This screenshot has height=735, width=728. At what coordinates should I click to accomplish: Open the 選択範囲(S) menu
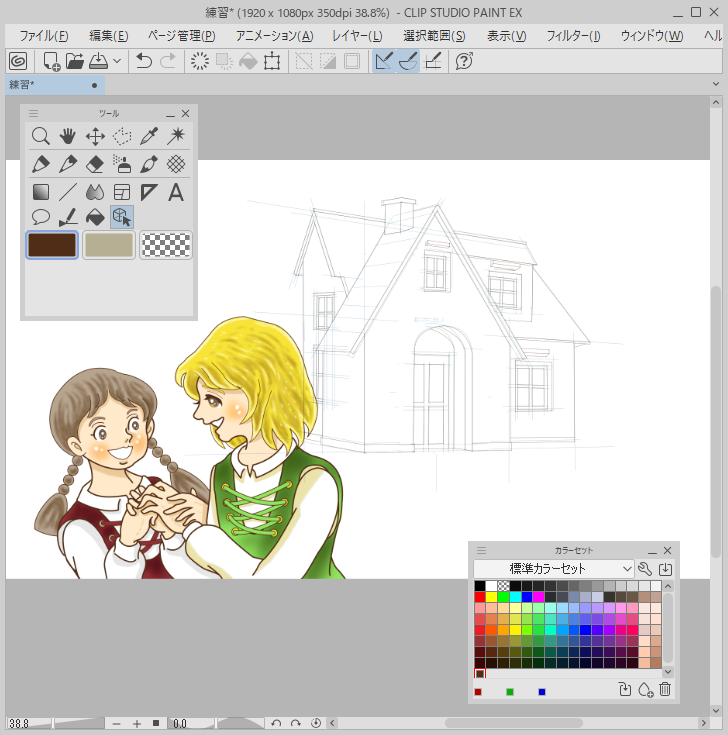434,36
